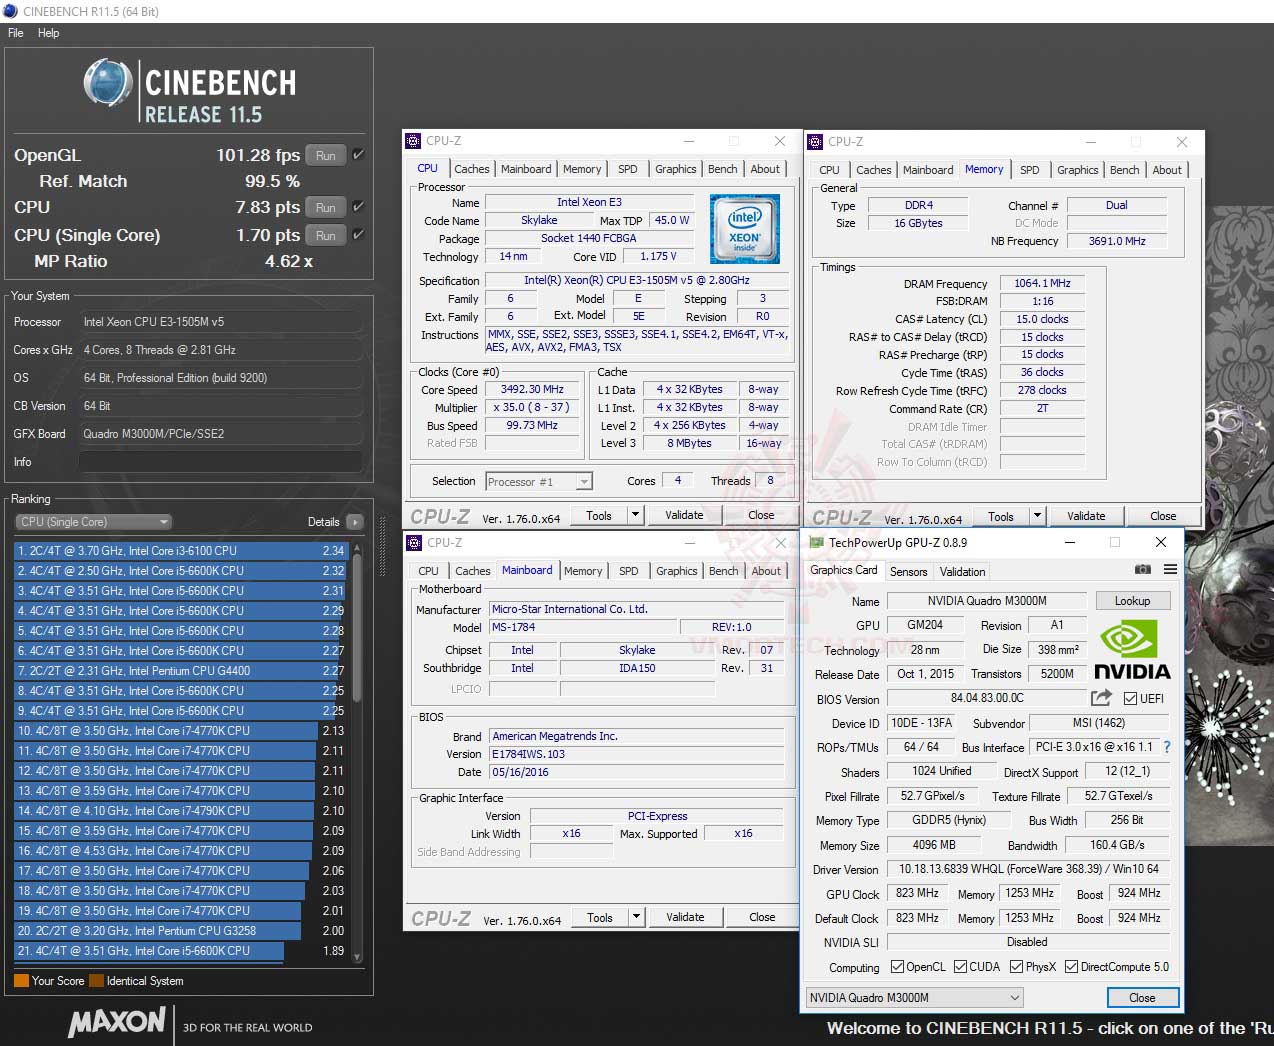Click question mark next to Bus Interface
1274x1046 pixels.
click(x=1166, y=747)
